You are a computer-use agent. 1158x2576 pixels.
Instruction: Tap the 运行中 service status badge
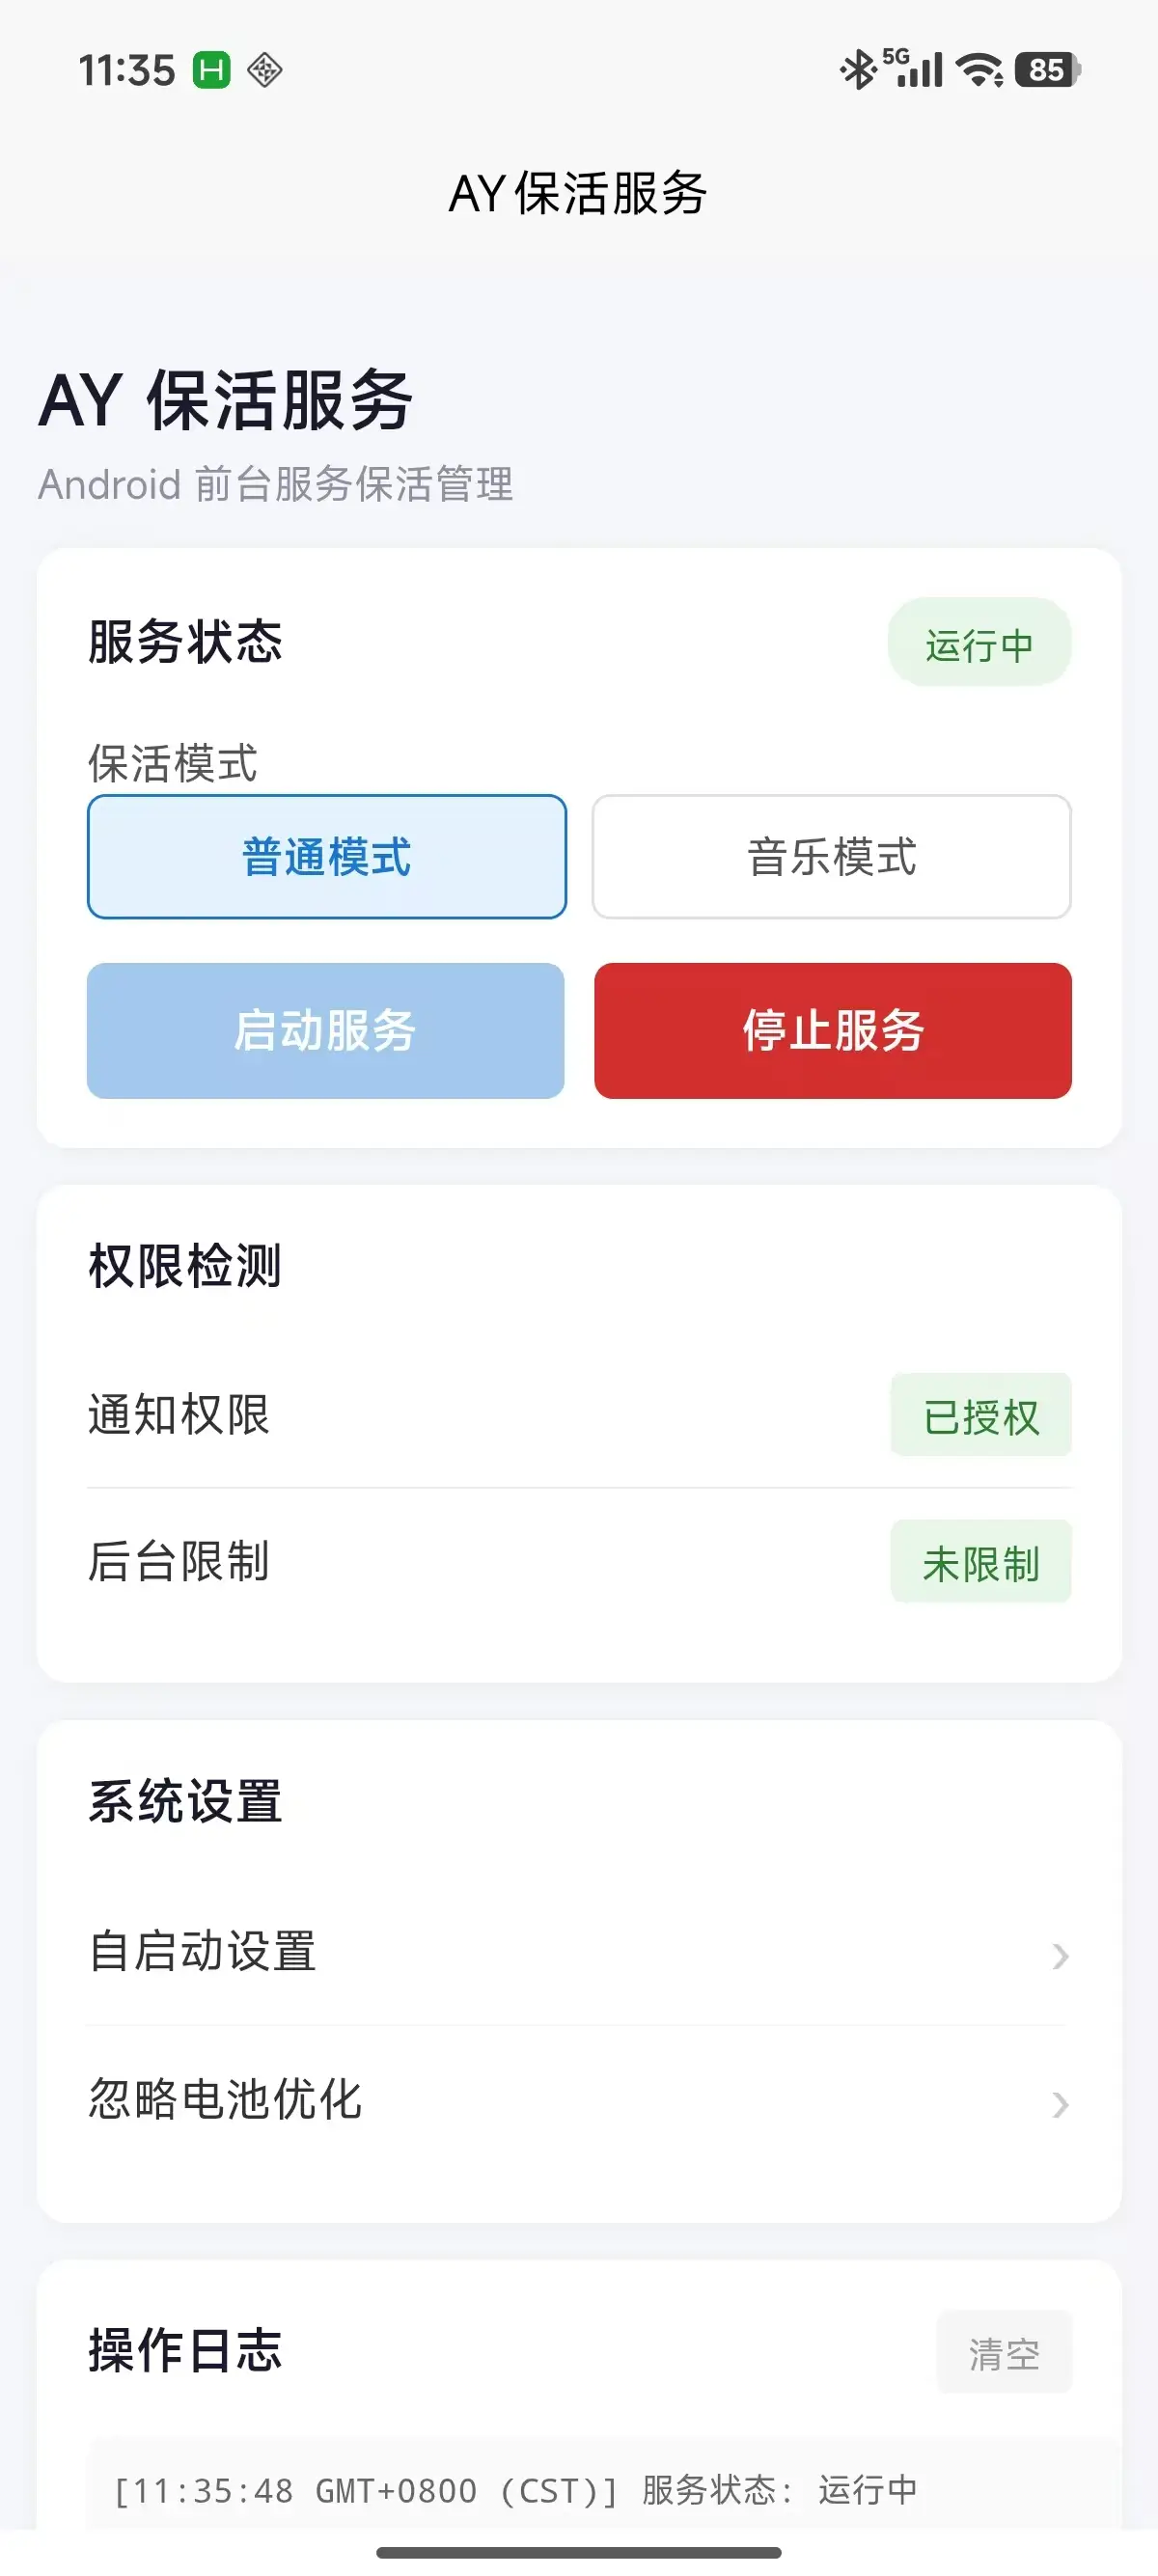(x=979, y=643)
